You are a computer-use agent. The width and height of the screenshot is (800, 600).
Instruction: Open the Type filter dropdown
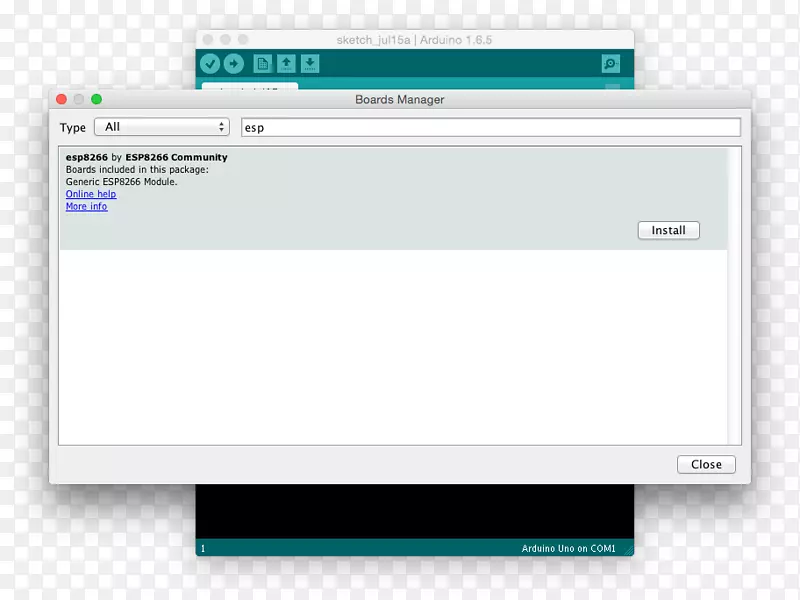pos(162,127)
